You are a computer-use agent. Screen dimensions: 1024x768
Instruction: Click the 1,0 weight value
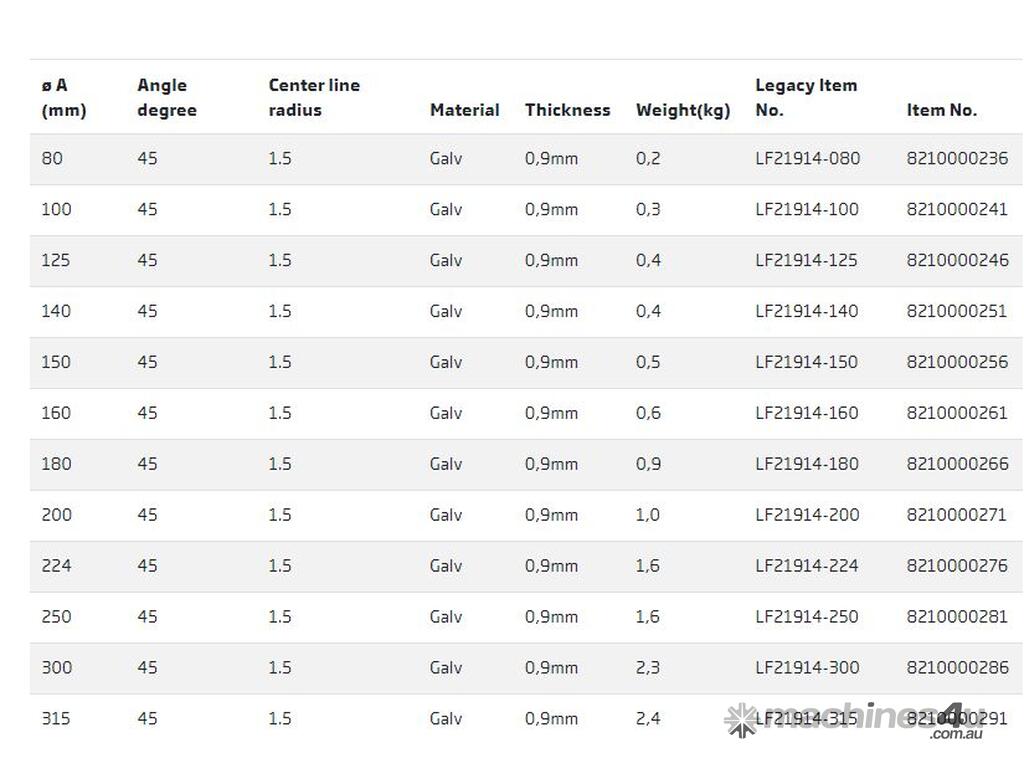pyautogui.click(x=648, y=515)
